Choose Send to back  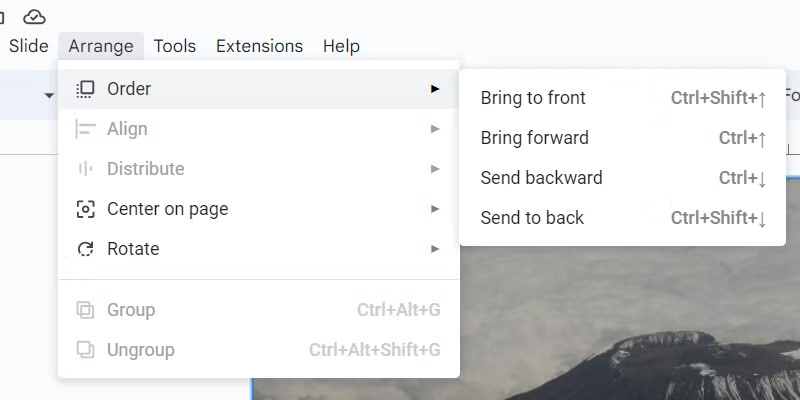coord(532,218)
